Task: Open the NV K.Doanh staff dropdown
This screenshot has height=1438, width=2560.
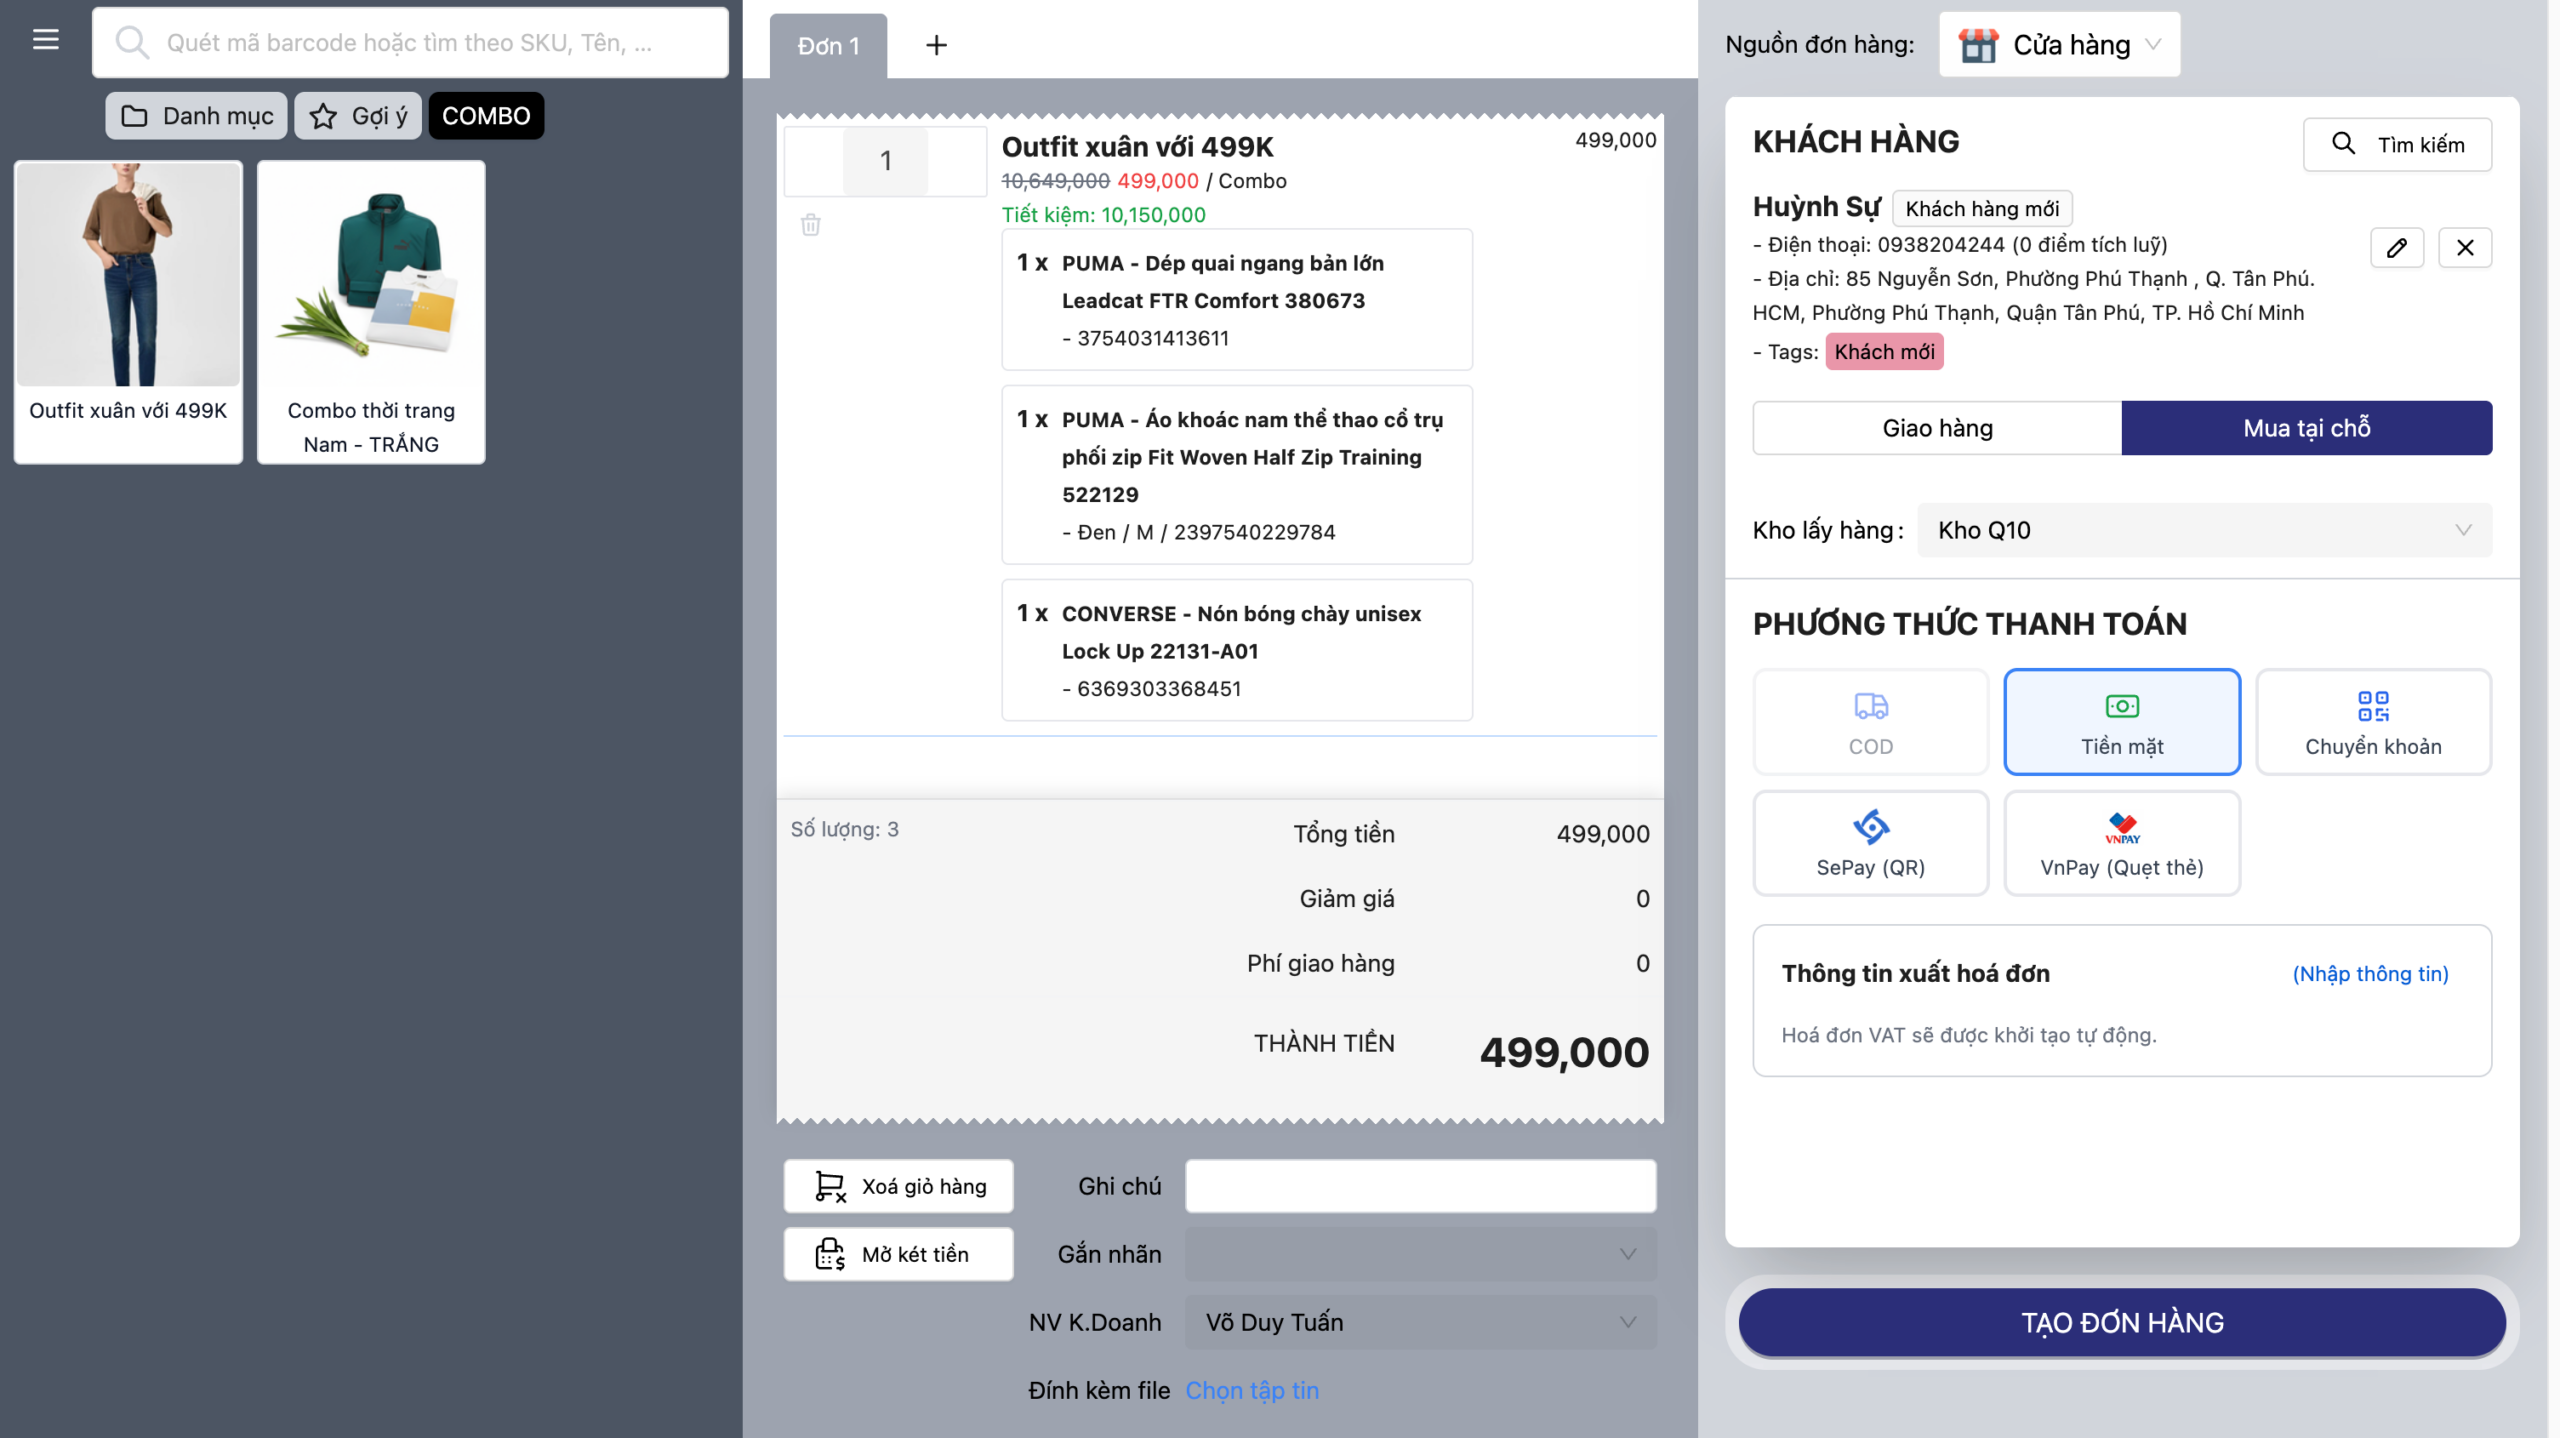Action: click(1419, 1322)
